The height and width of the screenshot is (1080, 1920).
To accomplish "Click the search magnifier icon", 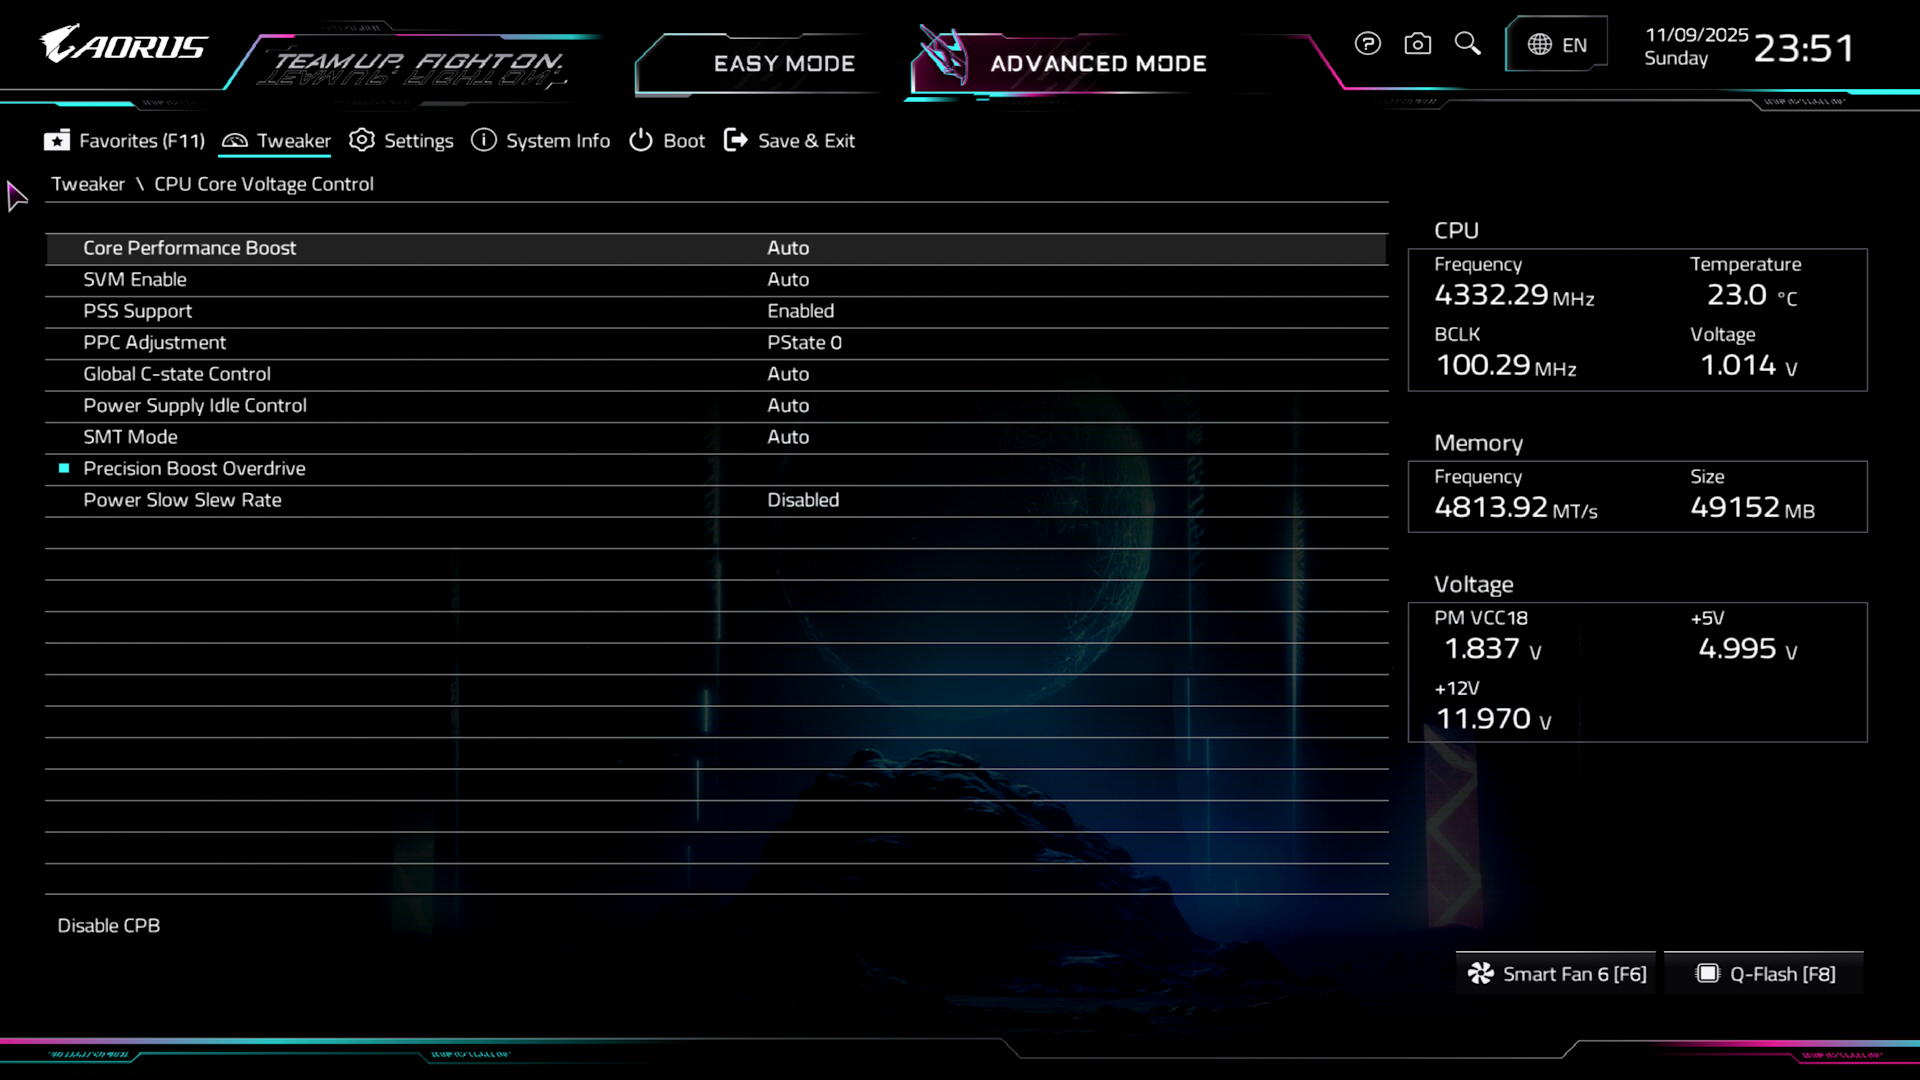I will (1467, 44).
